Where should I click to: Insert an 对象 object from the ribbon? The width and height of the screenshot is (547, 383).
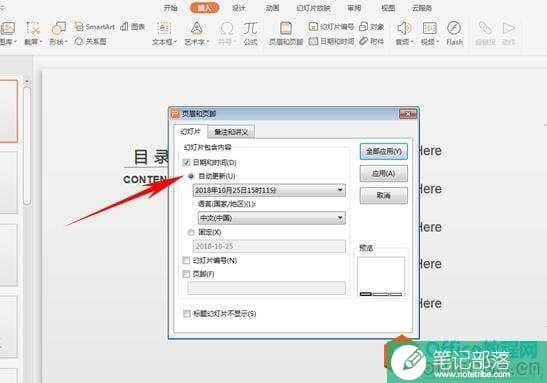click(372, 27)
